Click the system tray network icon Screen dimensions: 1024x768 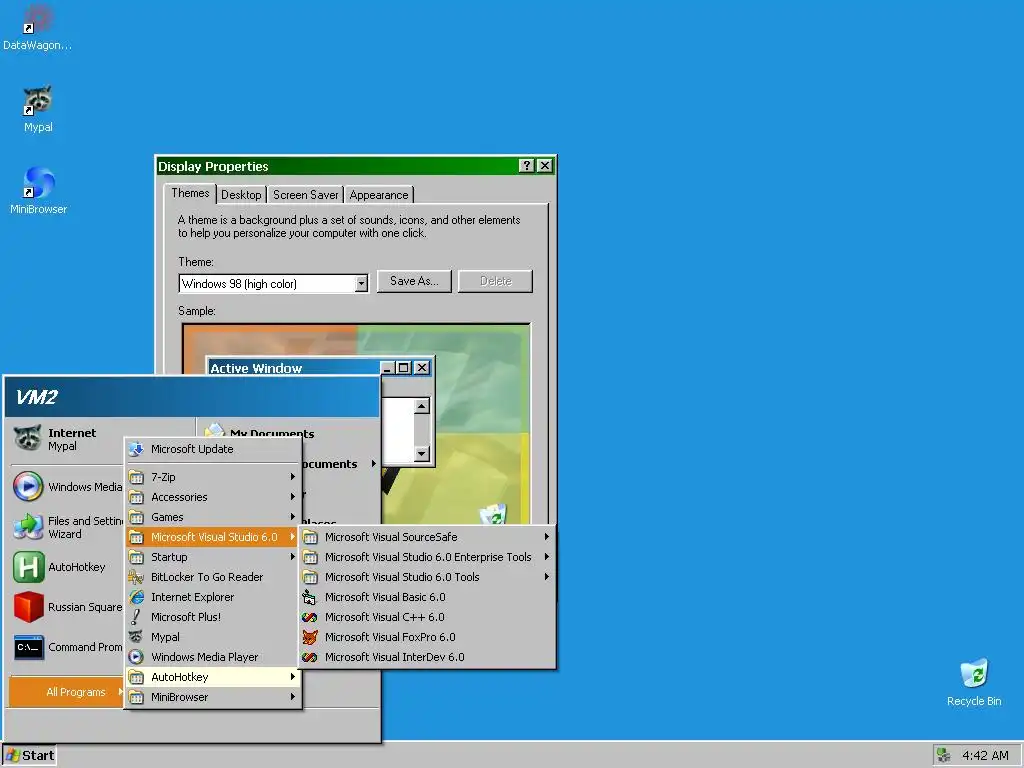point(943,756)
